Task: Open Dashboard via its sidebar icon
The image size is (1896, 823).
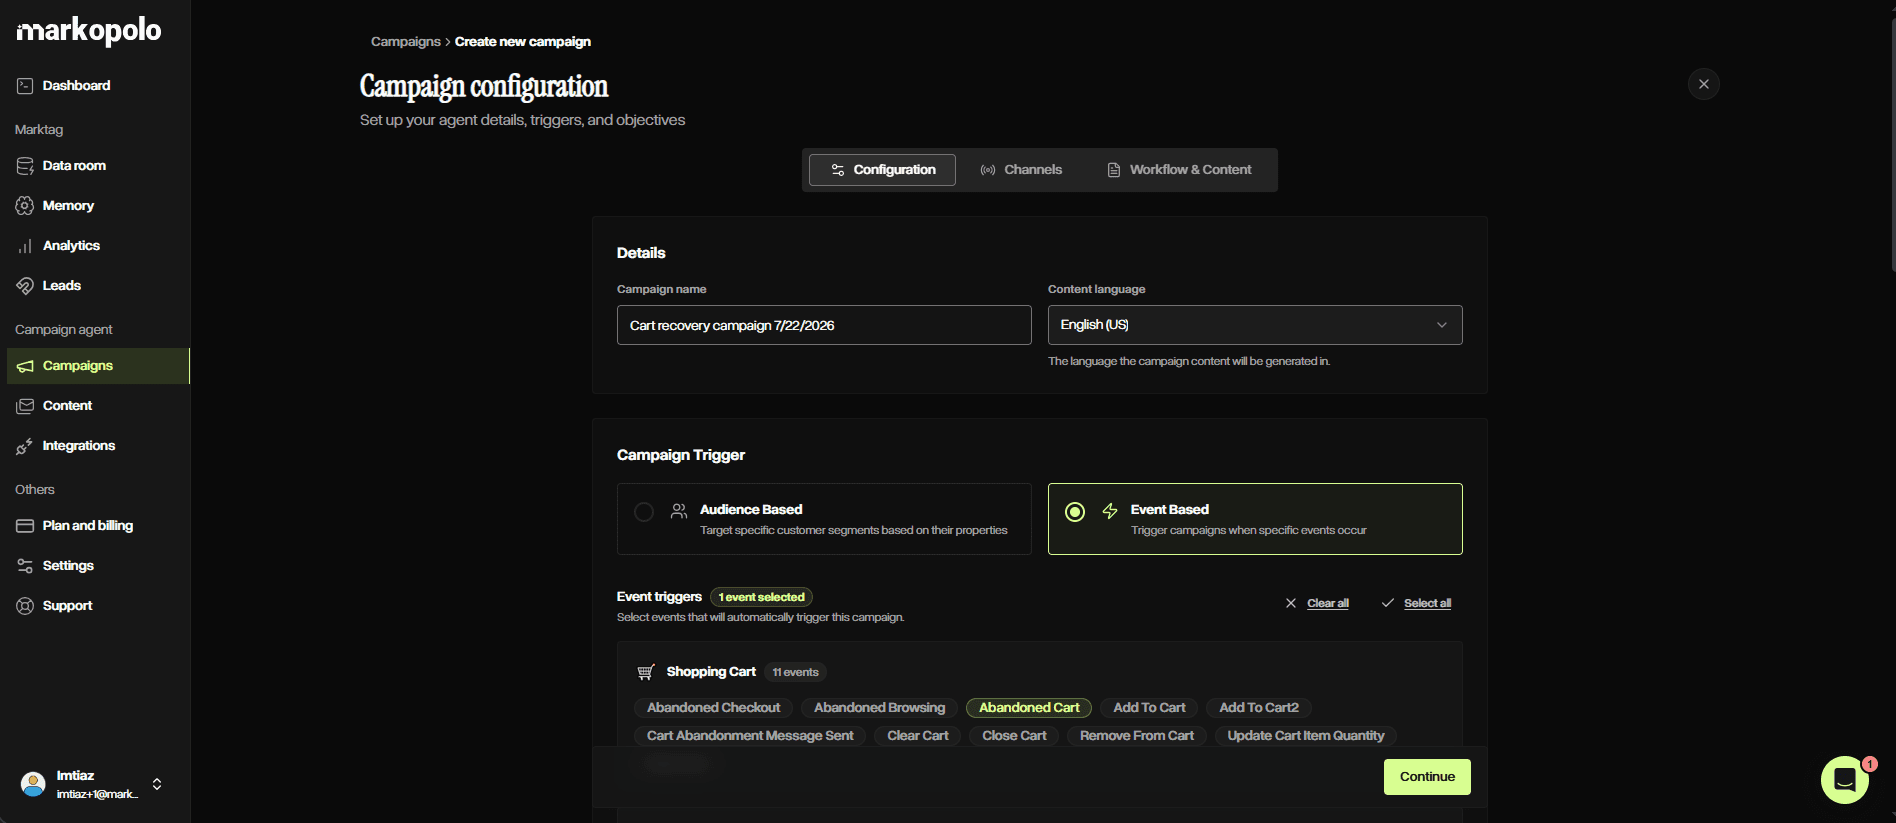Action: [x=25, y=86]
